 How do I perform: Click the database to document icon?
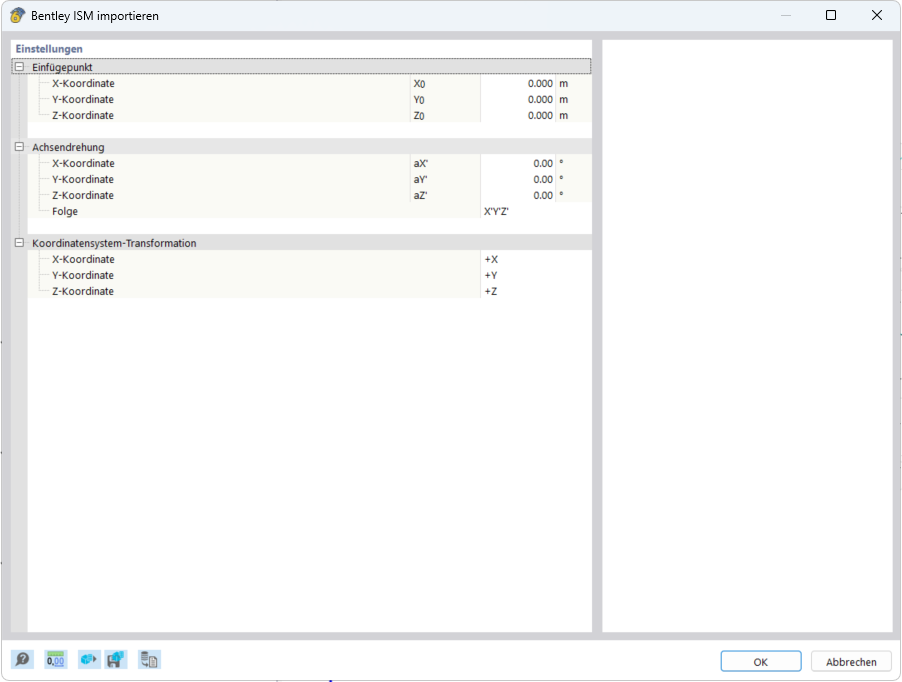(x=149, y=660)
